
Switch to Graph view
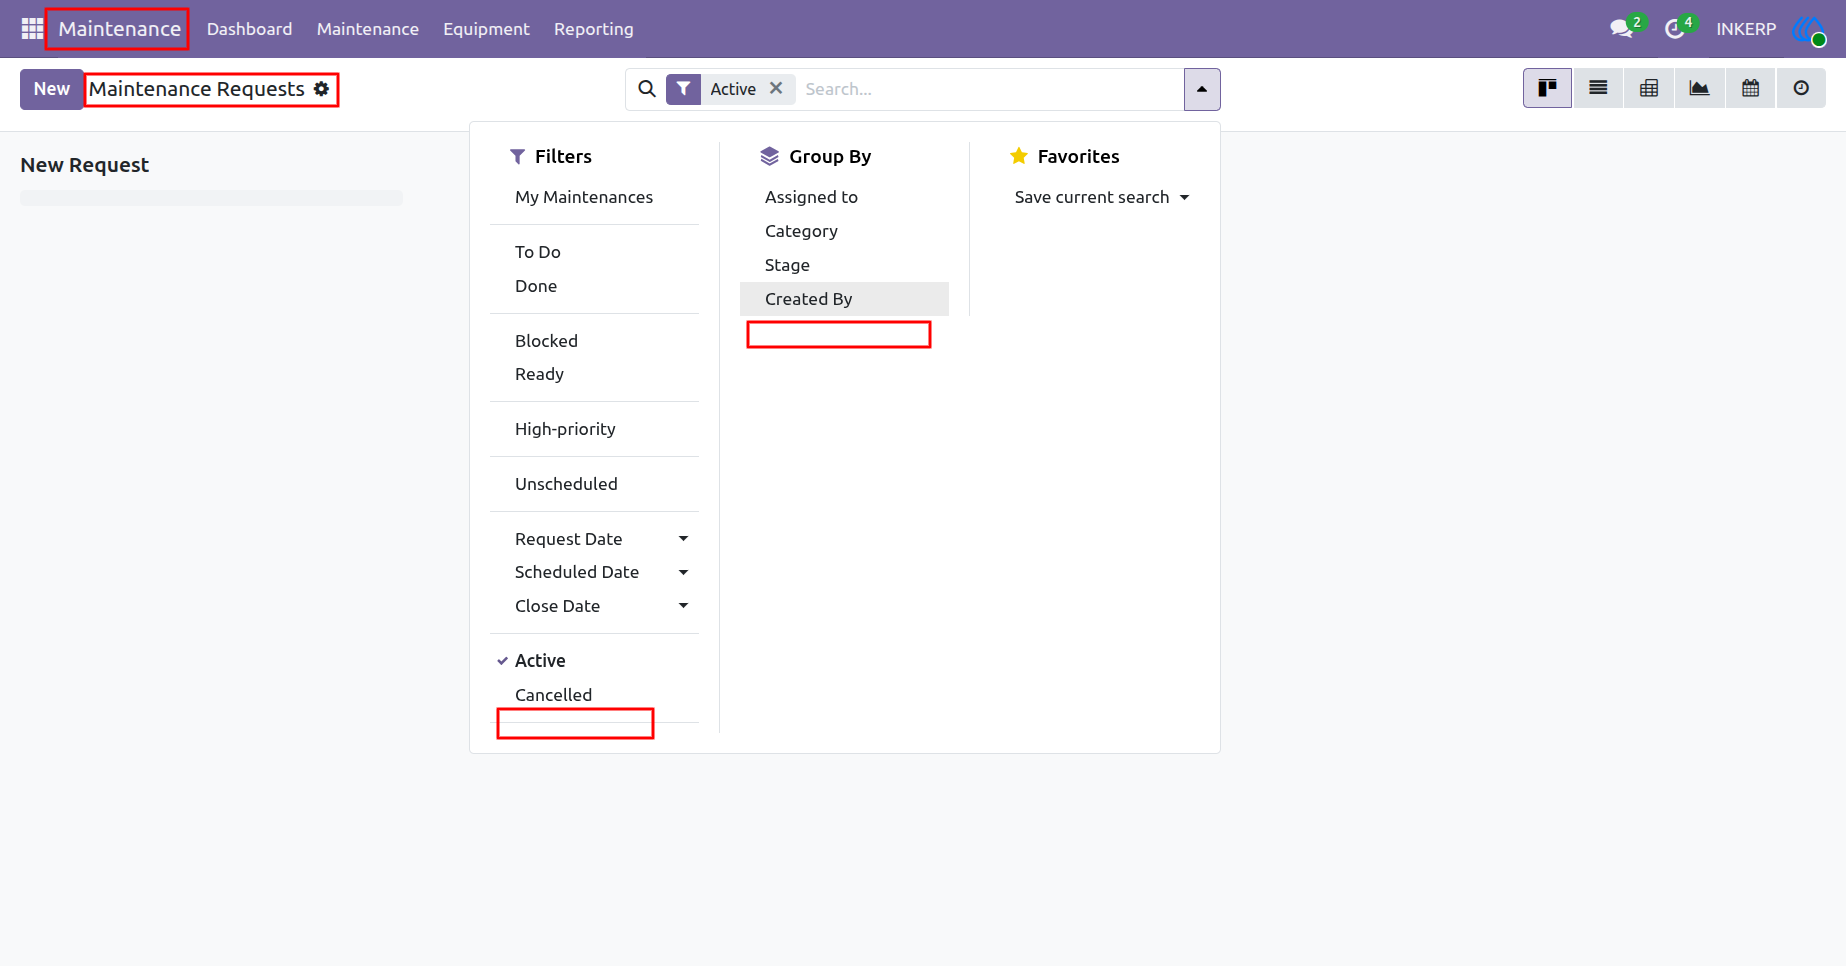click(x=1699, y=88)
